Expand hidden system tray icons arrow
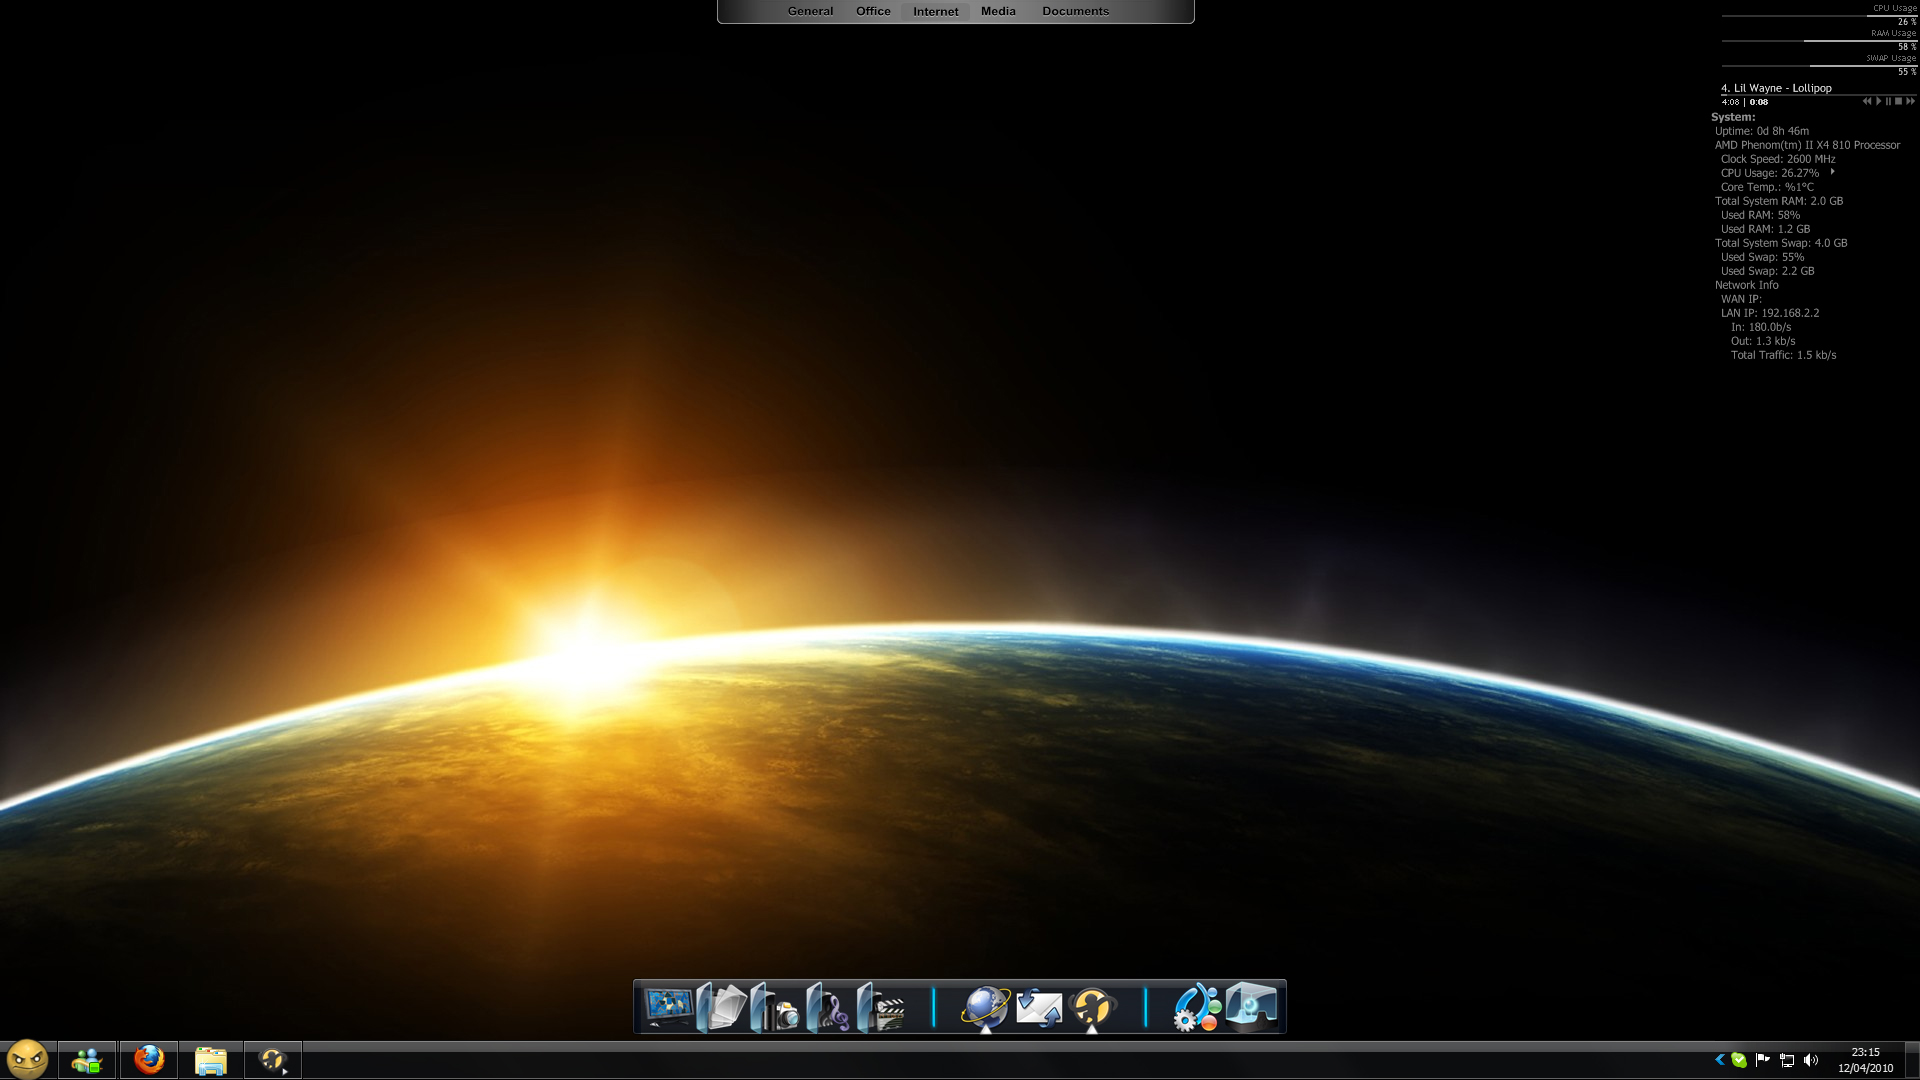The width and height of the screenshot is (1920, 1080). [1719, 1060]
